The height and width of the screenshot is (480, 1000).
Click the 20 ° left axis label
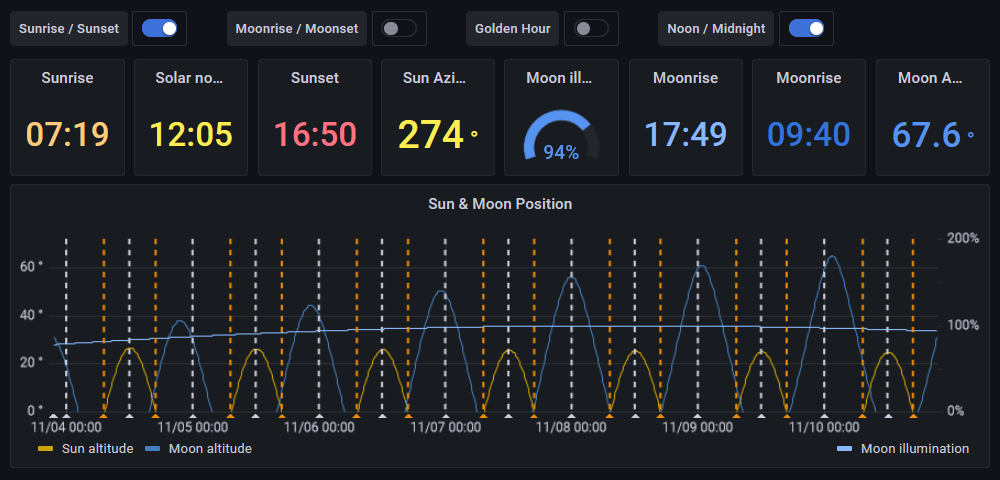pos(31,363)
